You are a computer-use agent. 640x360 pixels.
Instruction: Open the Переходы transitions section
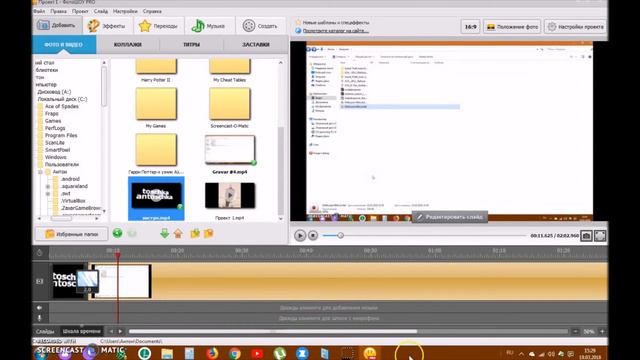coord(158,26)
